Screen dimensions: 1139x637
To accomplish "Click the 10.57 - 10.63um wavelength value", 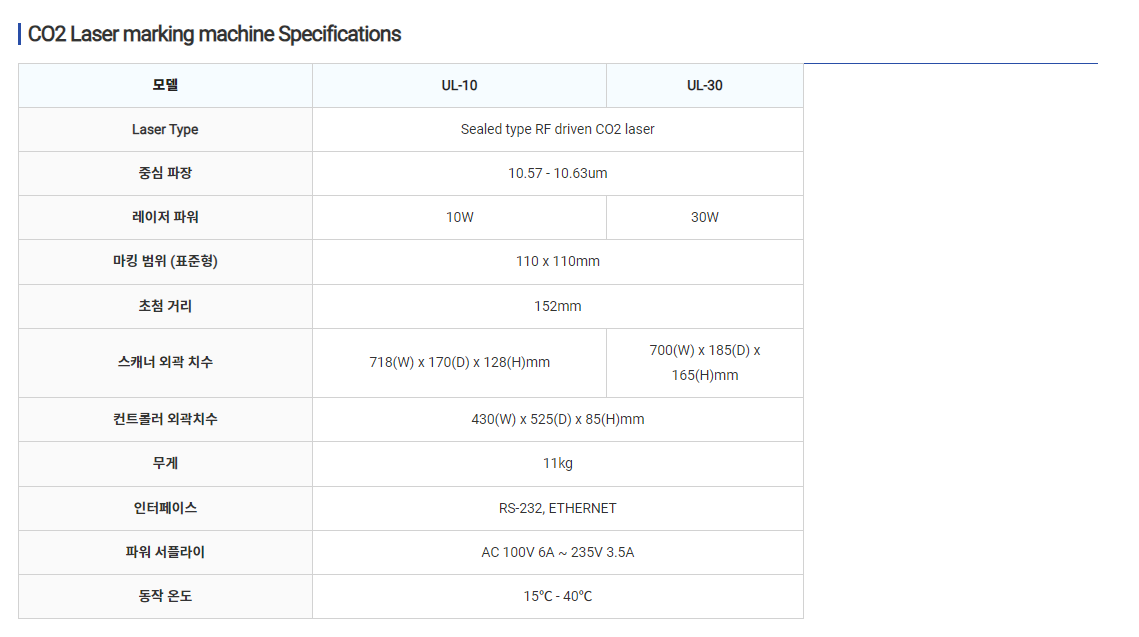I will coord(557,173).
